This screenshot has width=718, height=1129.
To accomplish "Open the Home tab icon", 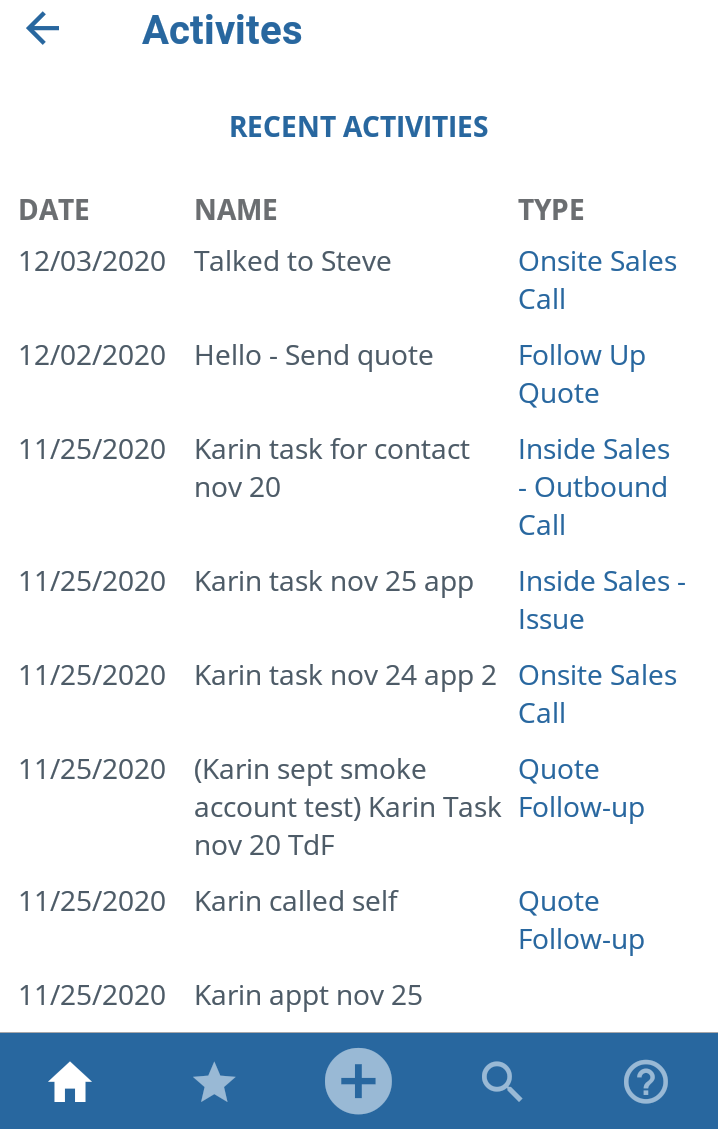I will 70,1081.
